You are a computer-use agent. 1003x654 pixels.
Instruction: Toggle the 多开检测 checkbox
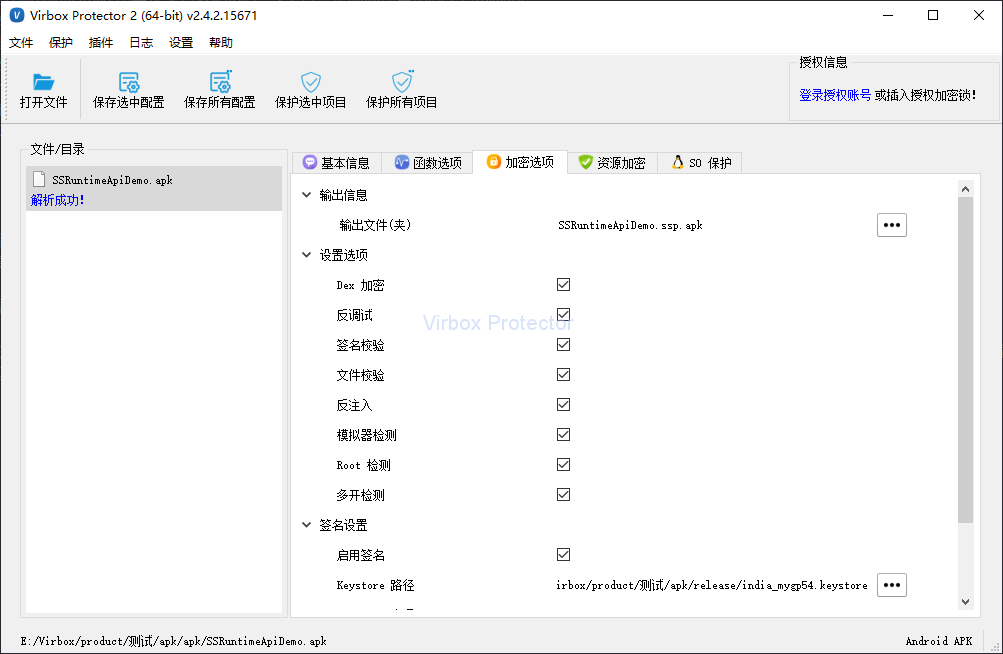click(x=564, y=495)
